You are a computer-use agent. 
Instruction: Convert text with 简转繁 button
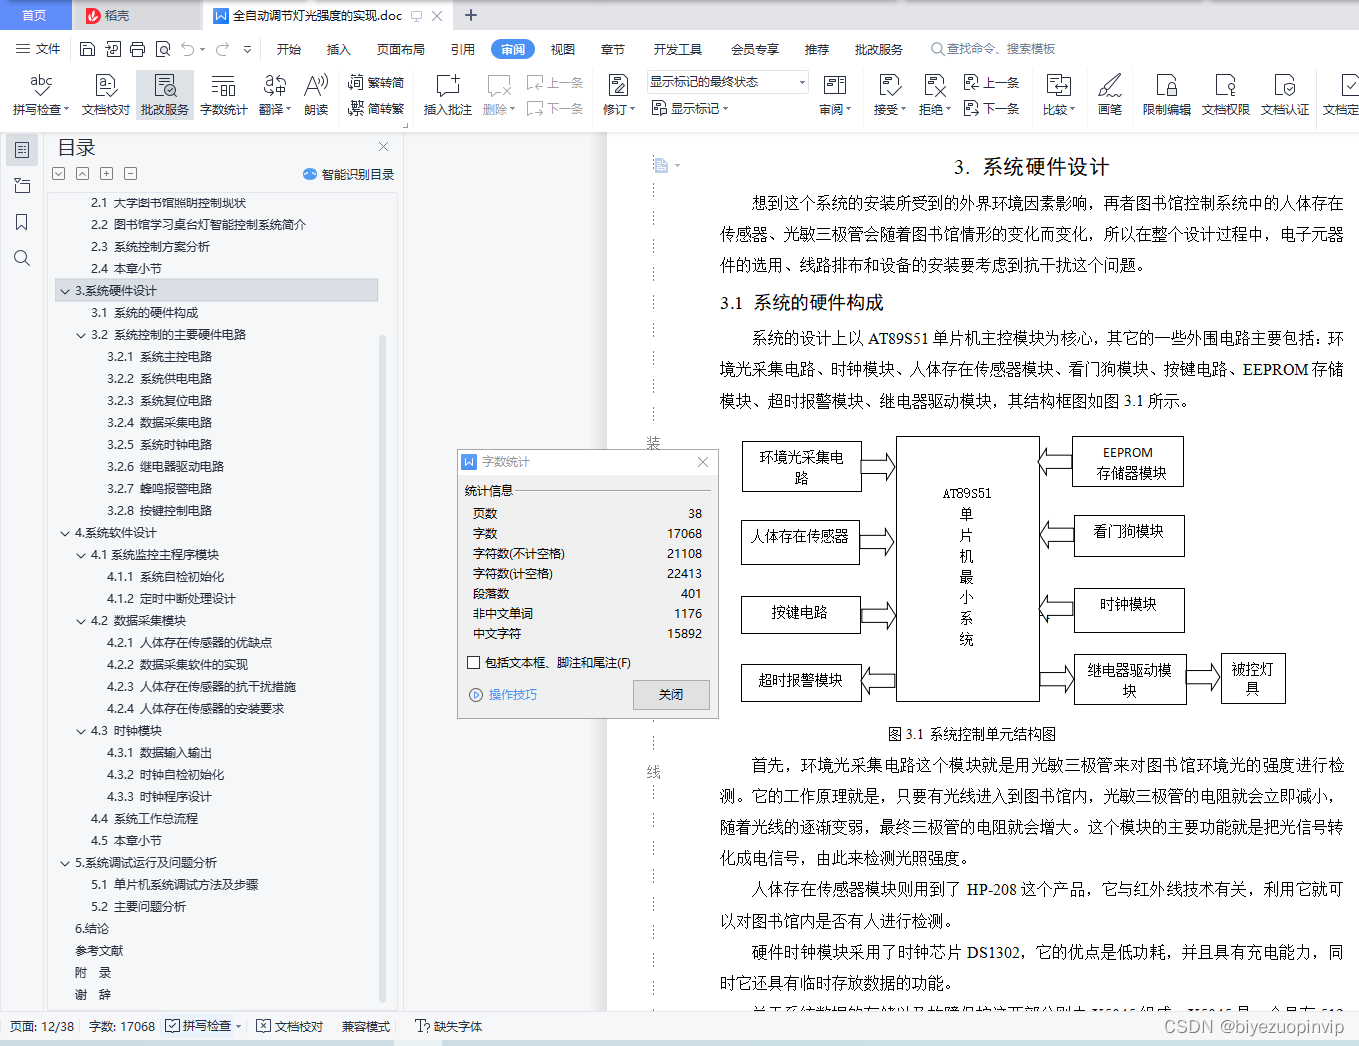[376, 108]
